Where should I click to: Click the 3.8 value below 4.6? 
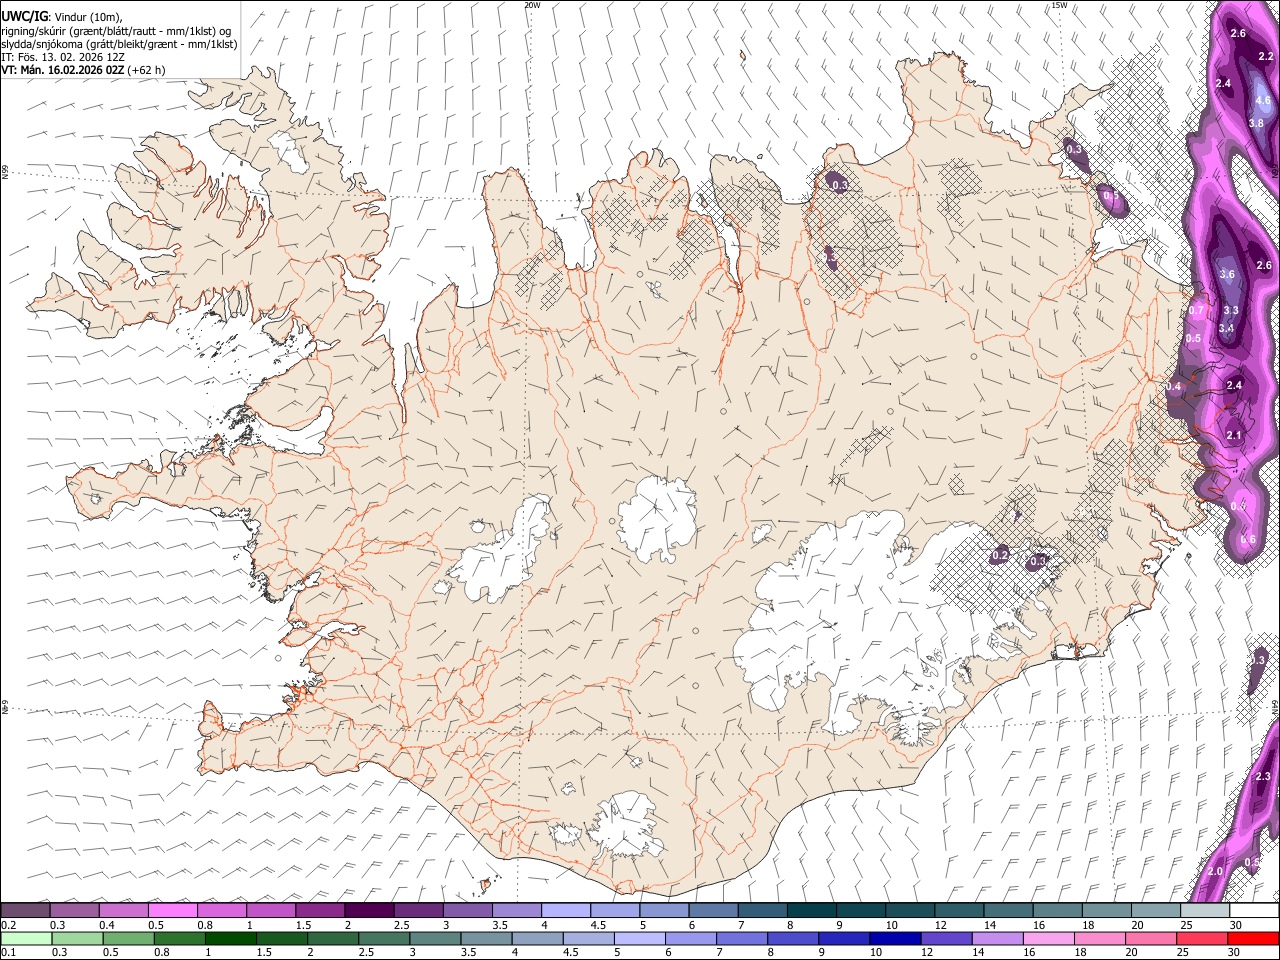[1257, 123]
